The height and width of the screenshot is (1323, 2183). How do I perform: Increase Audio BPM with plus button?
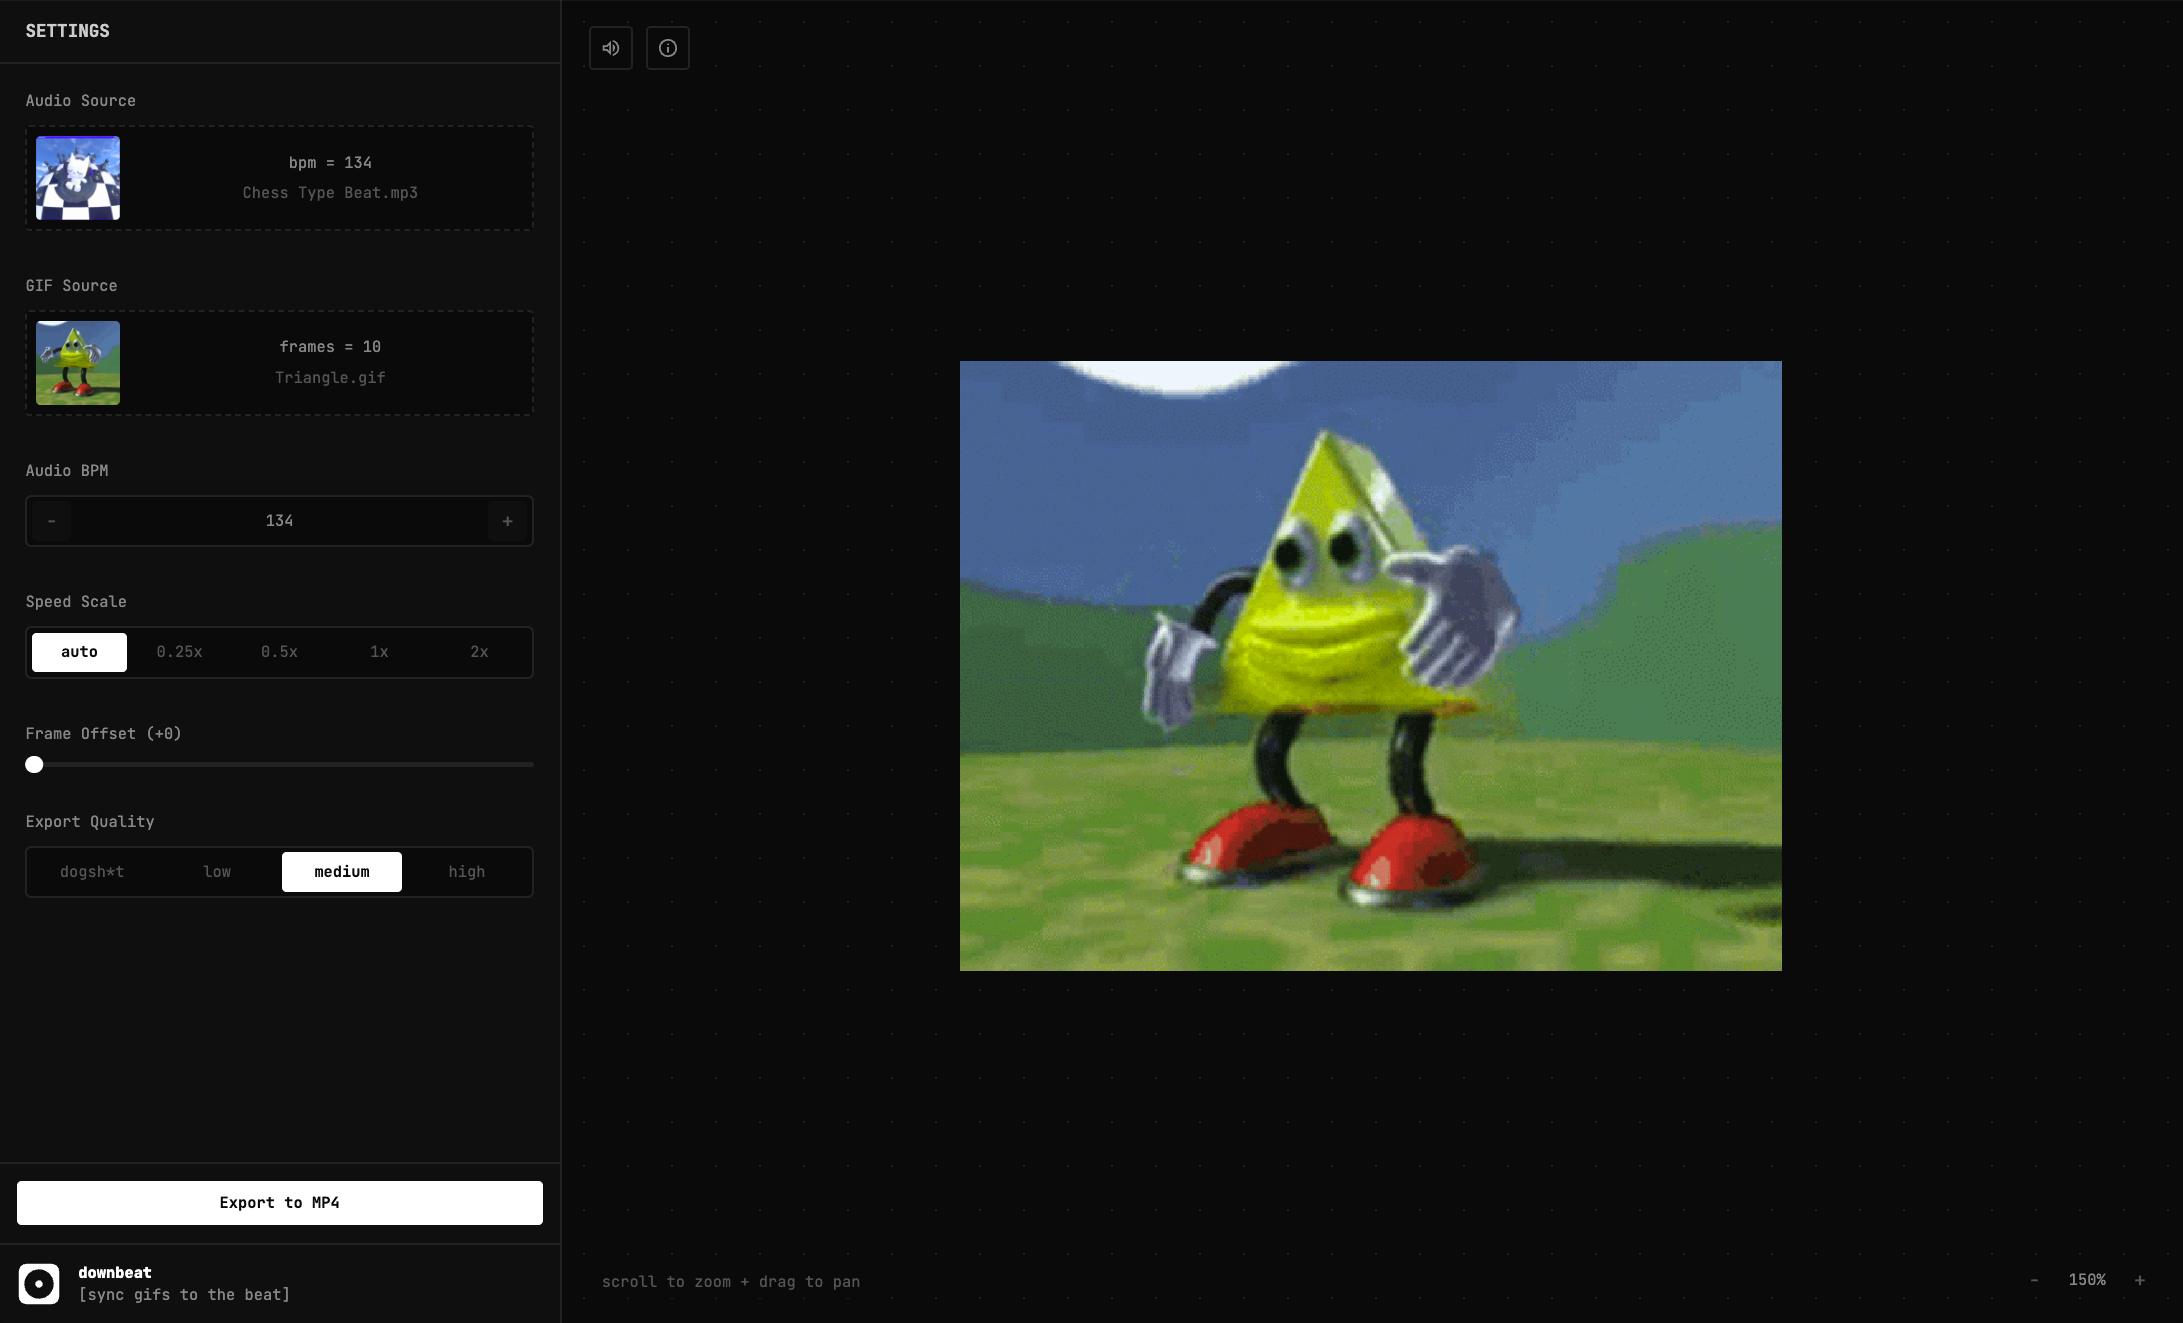coord(507,521)
